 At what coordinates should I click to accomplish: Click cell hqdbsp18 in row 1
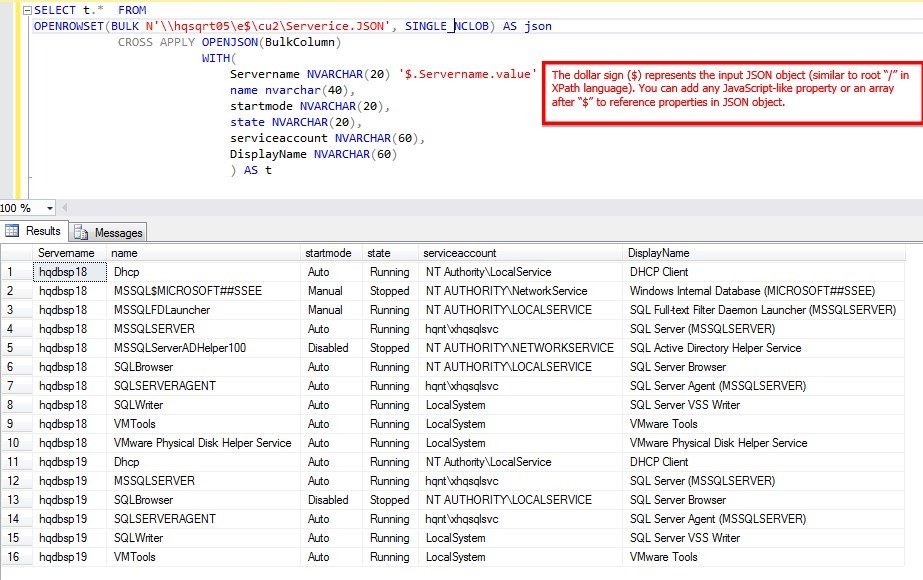(69, 271)
